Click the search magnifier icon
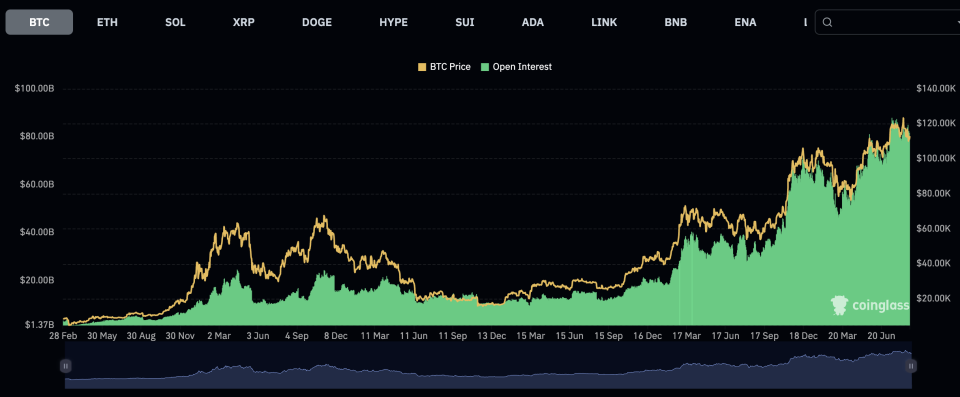Viewport: 960px width, 397px height. (827, 22)
